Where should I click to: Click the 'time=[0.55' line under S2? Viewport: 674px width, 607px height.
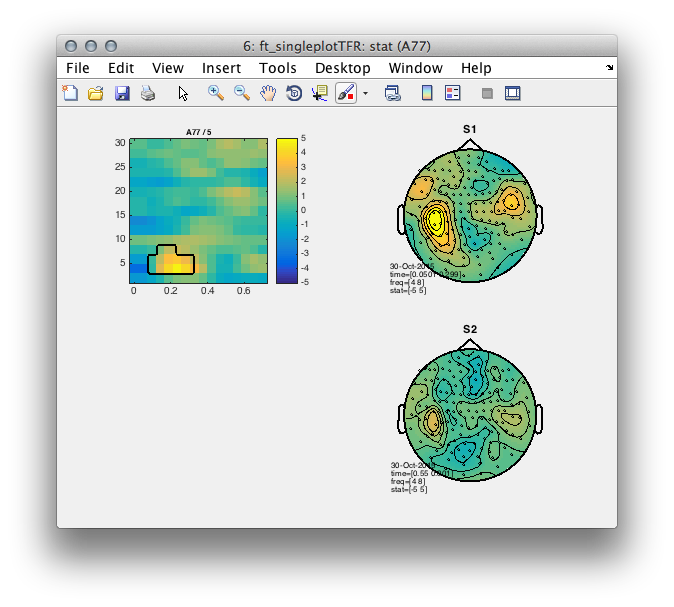click(x=422, y=473)
